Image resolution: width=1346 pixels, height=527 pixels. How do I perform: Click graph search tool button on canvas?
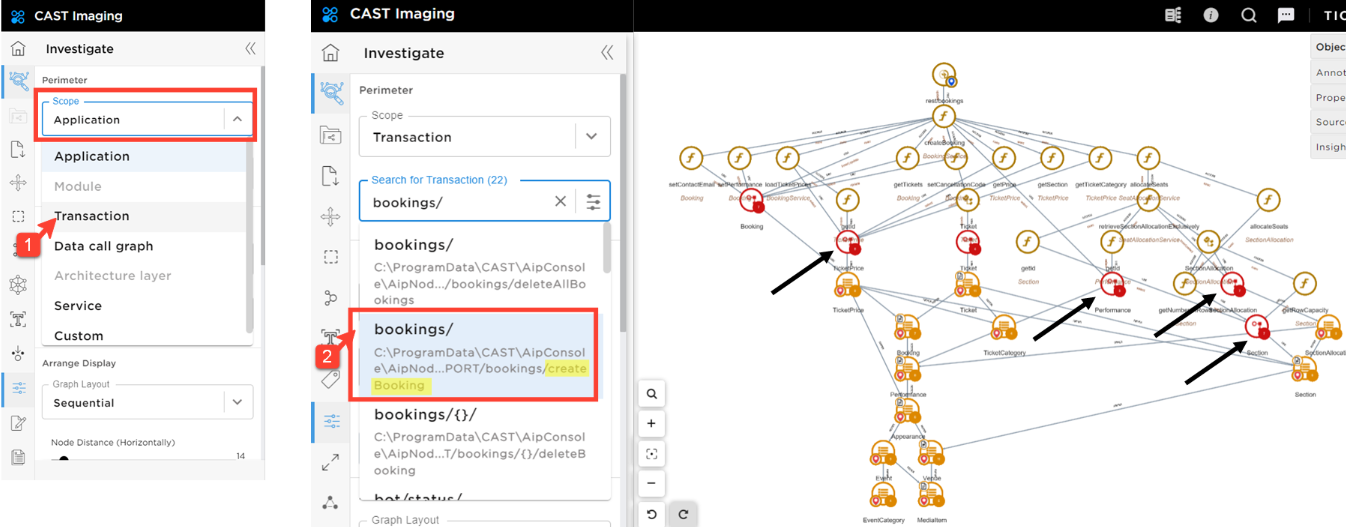click(x=651, y=394)
